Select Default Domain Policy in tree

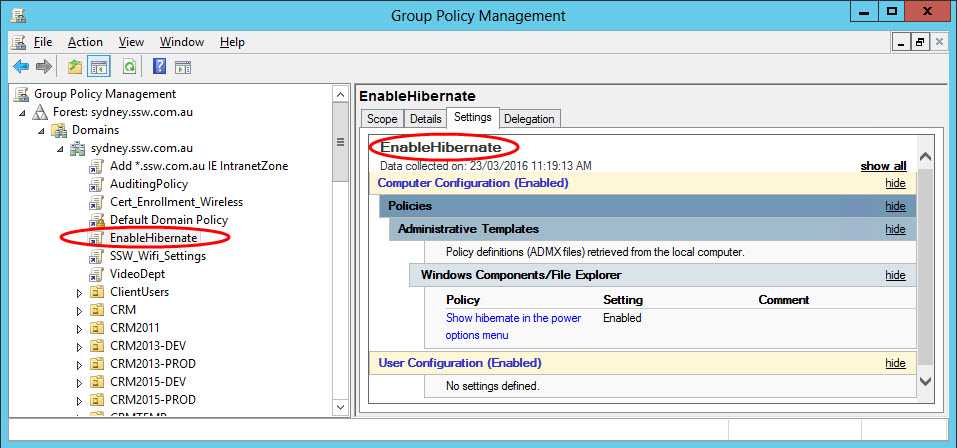168,220
